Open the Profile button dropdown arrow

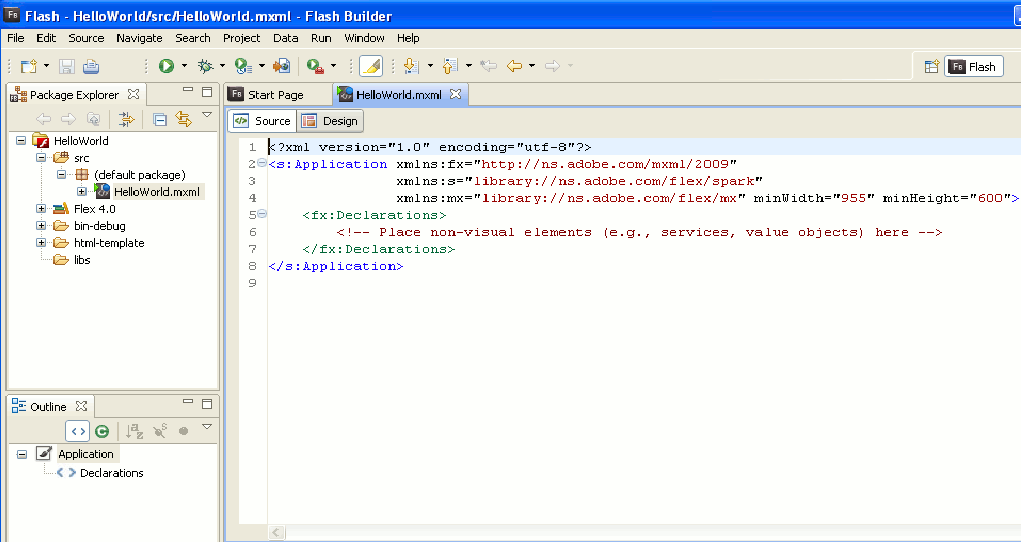pyautogui.click(x=262, y=66)
